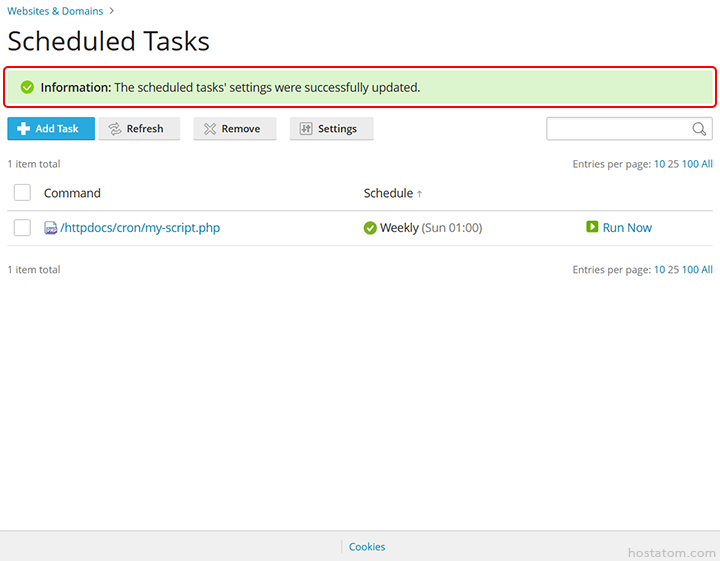
Task: Open the /httpdocs/cron/my-script.php task link
Action: (x=140, y=228)
